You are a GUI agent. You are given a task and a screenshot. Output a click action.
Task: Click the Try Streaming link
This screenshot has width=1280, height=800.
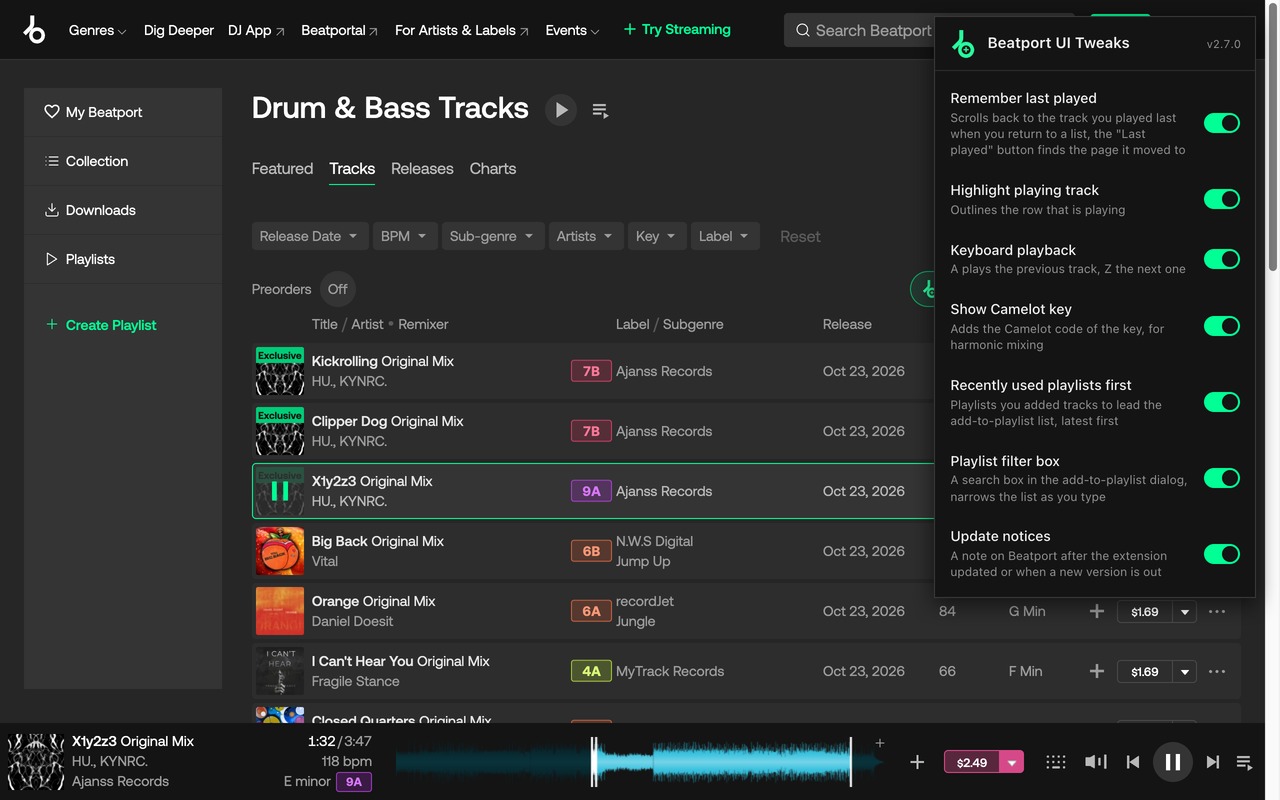(677, 30)
